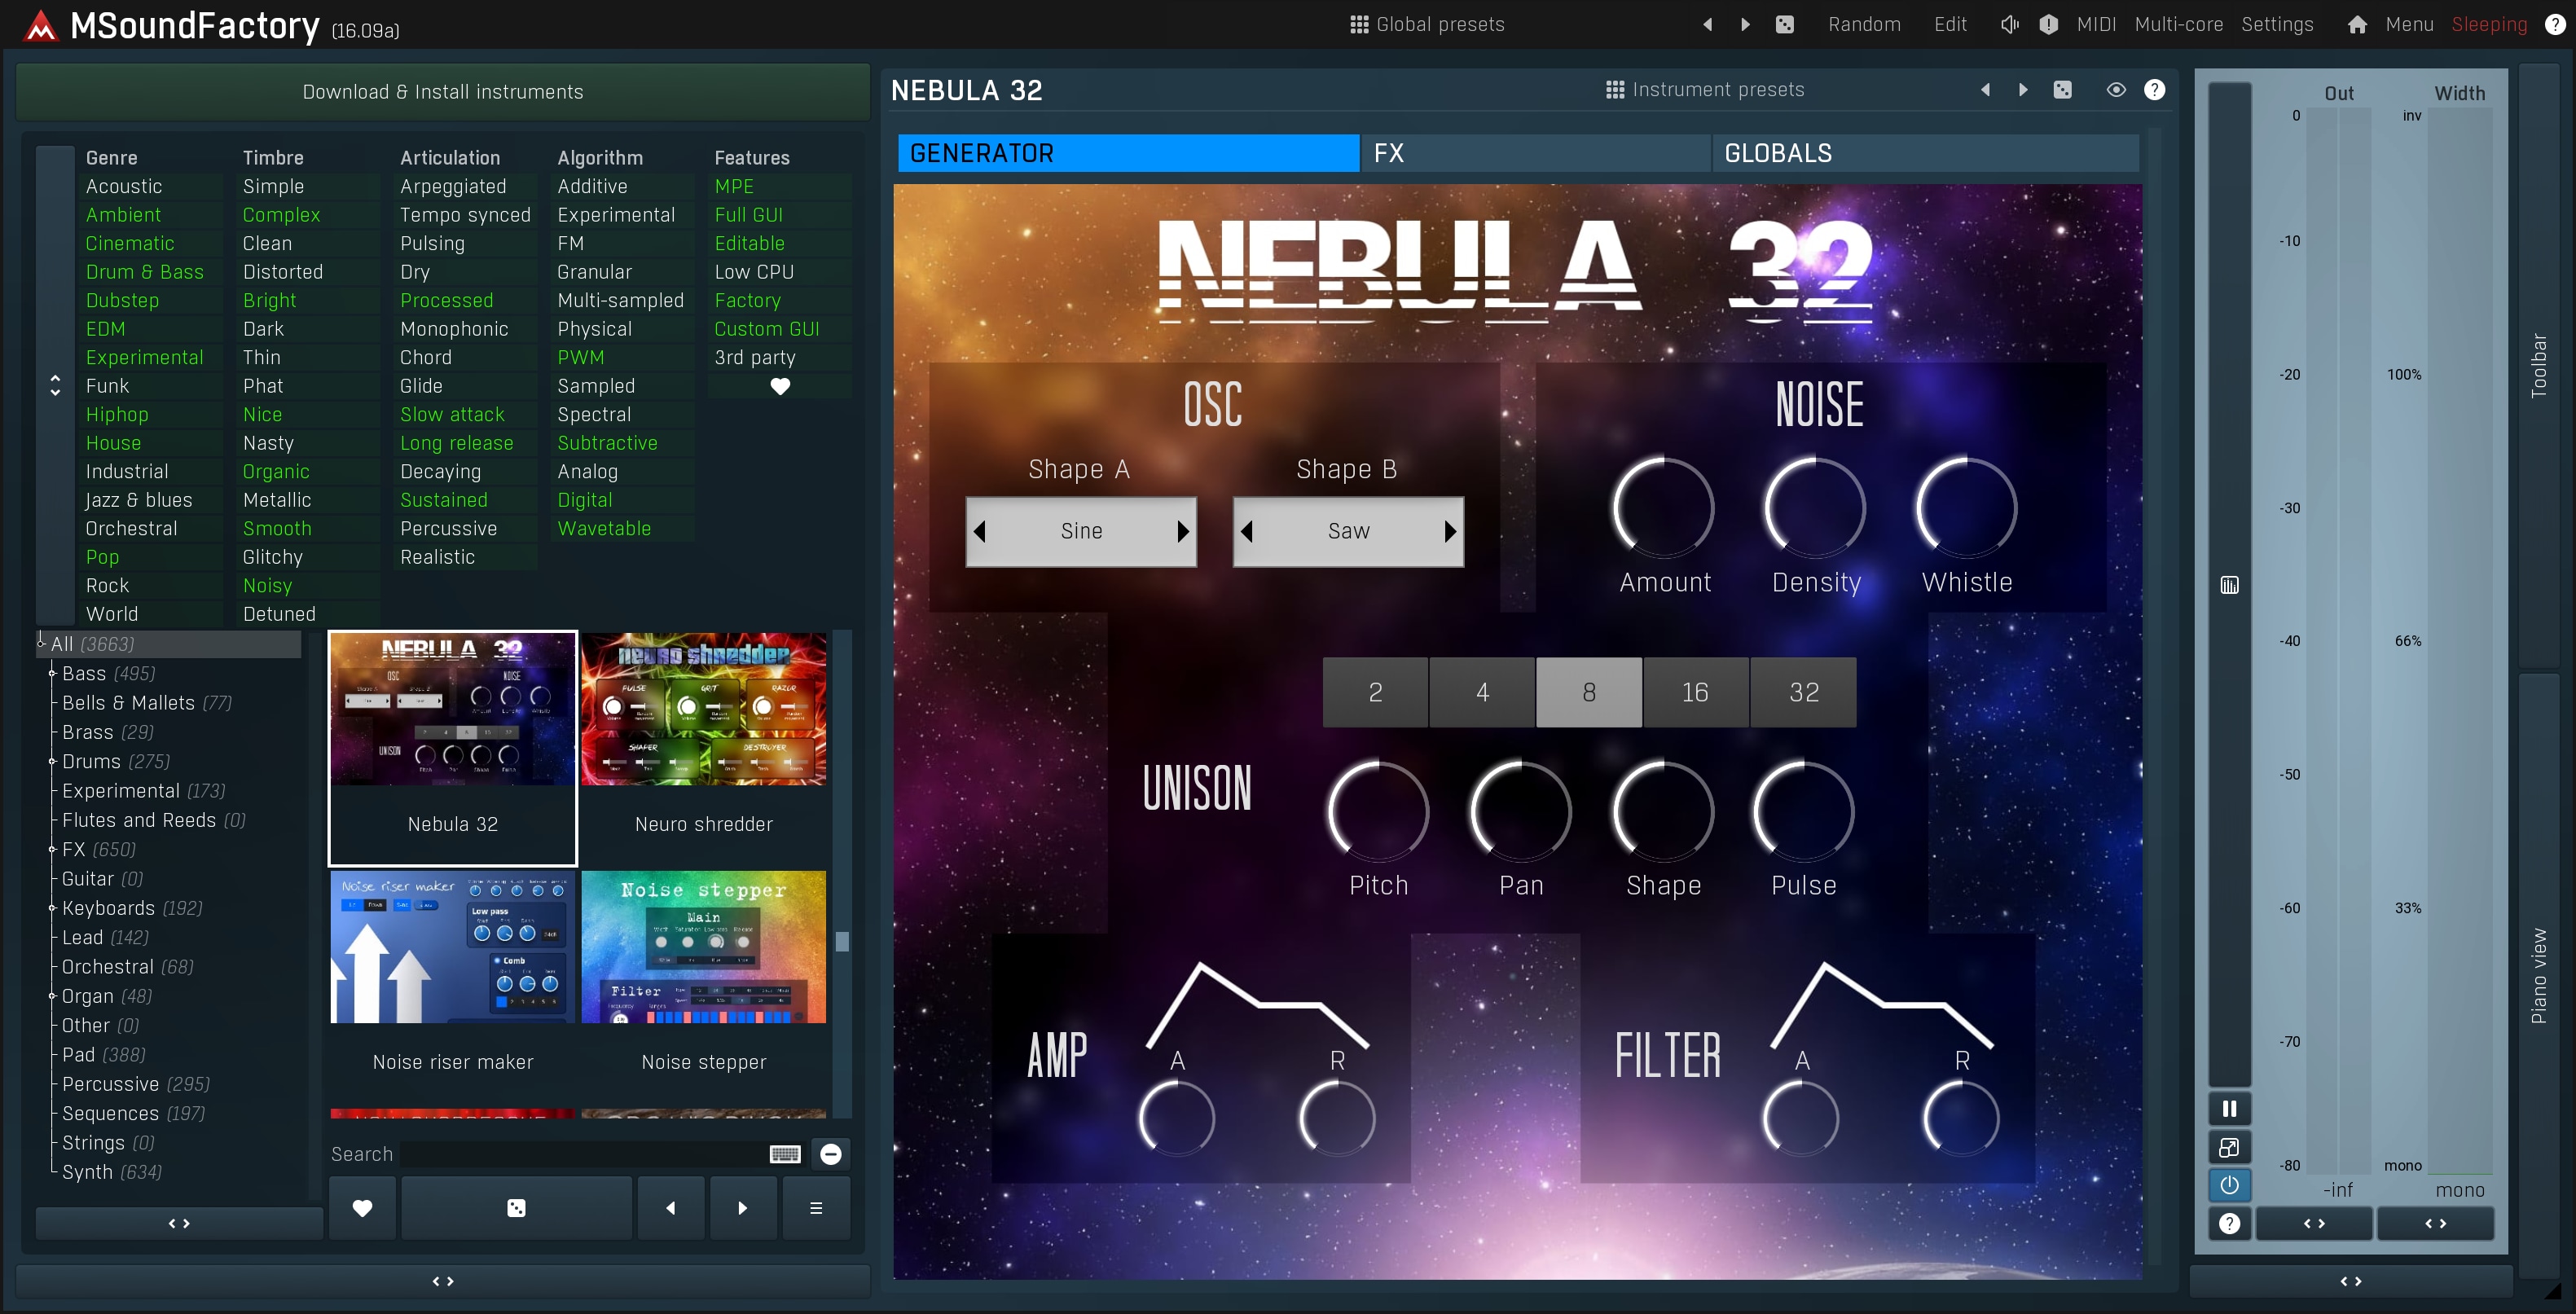Click the Noise Whistle knob
This screenshot has height=1314, width=2576.
click(1966, 508)
